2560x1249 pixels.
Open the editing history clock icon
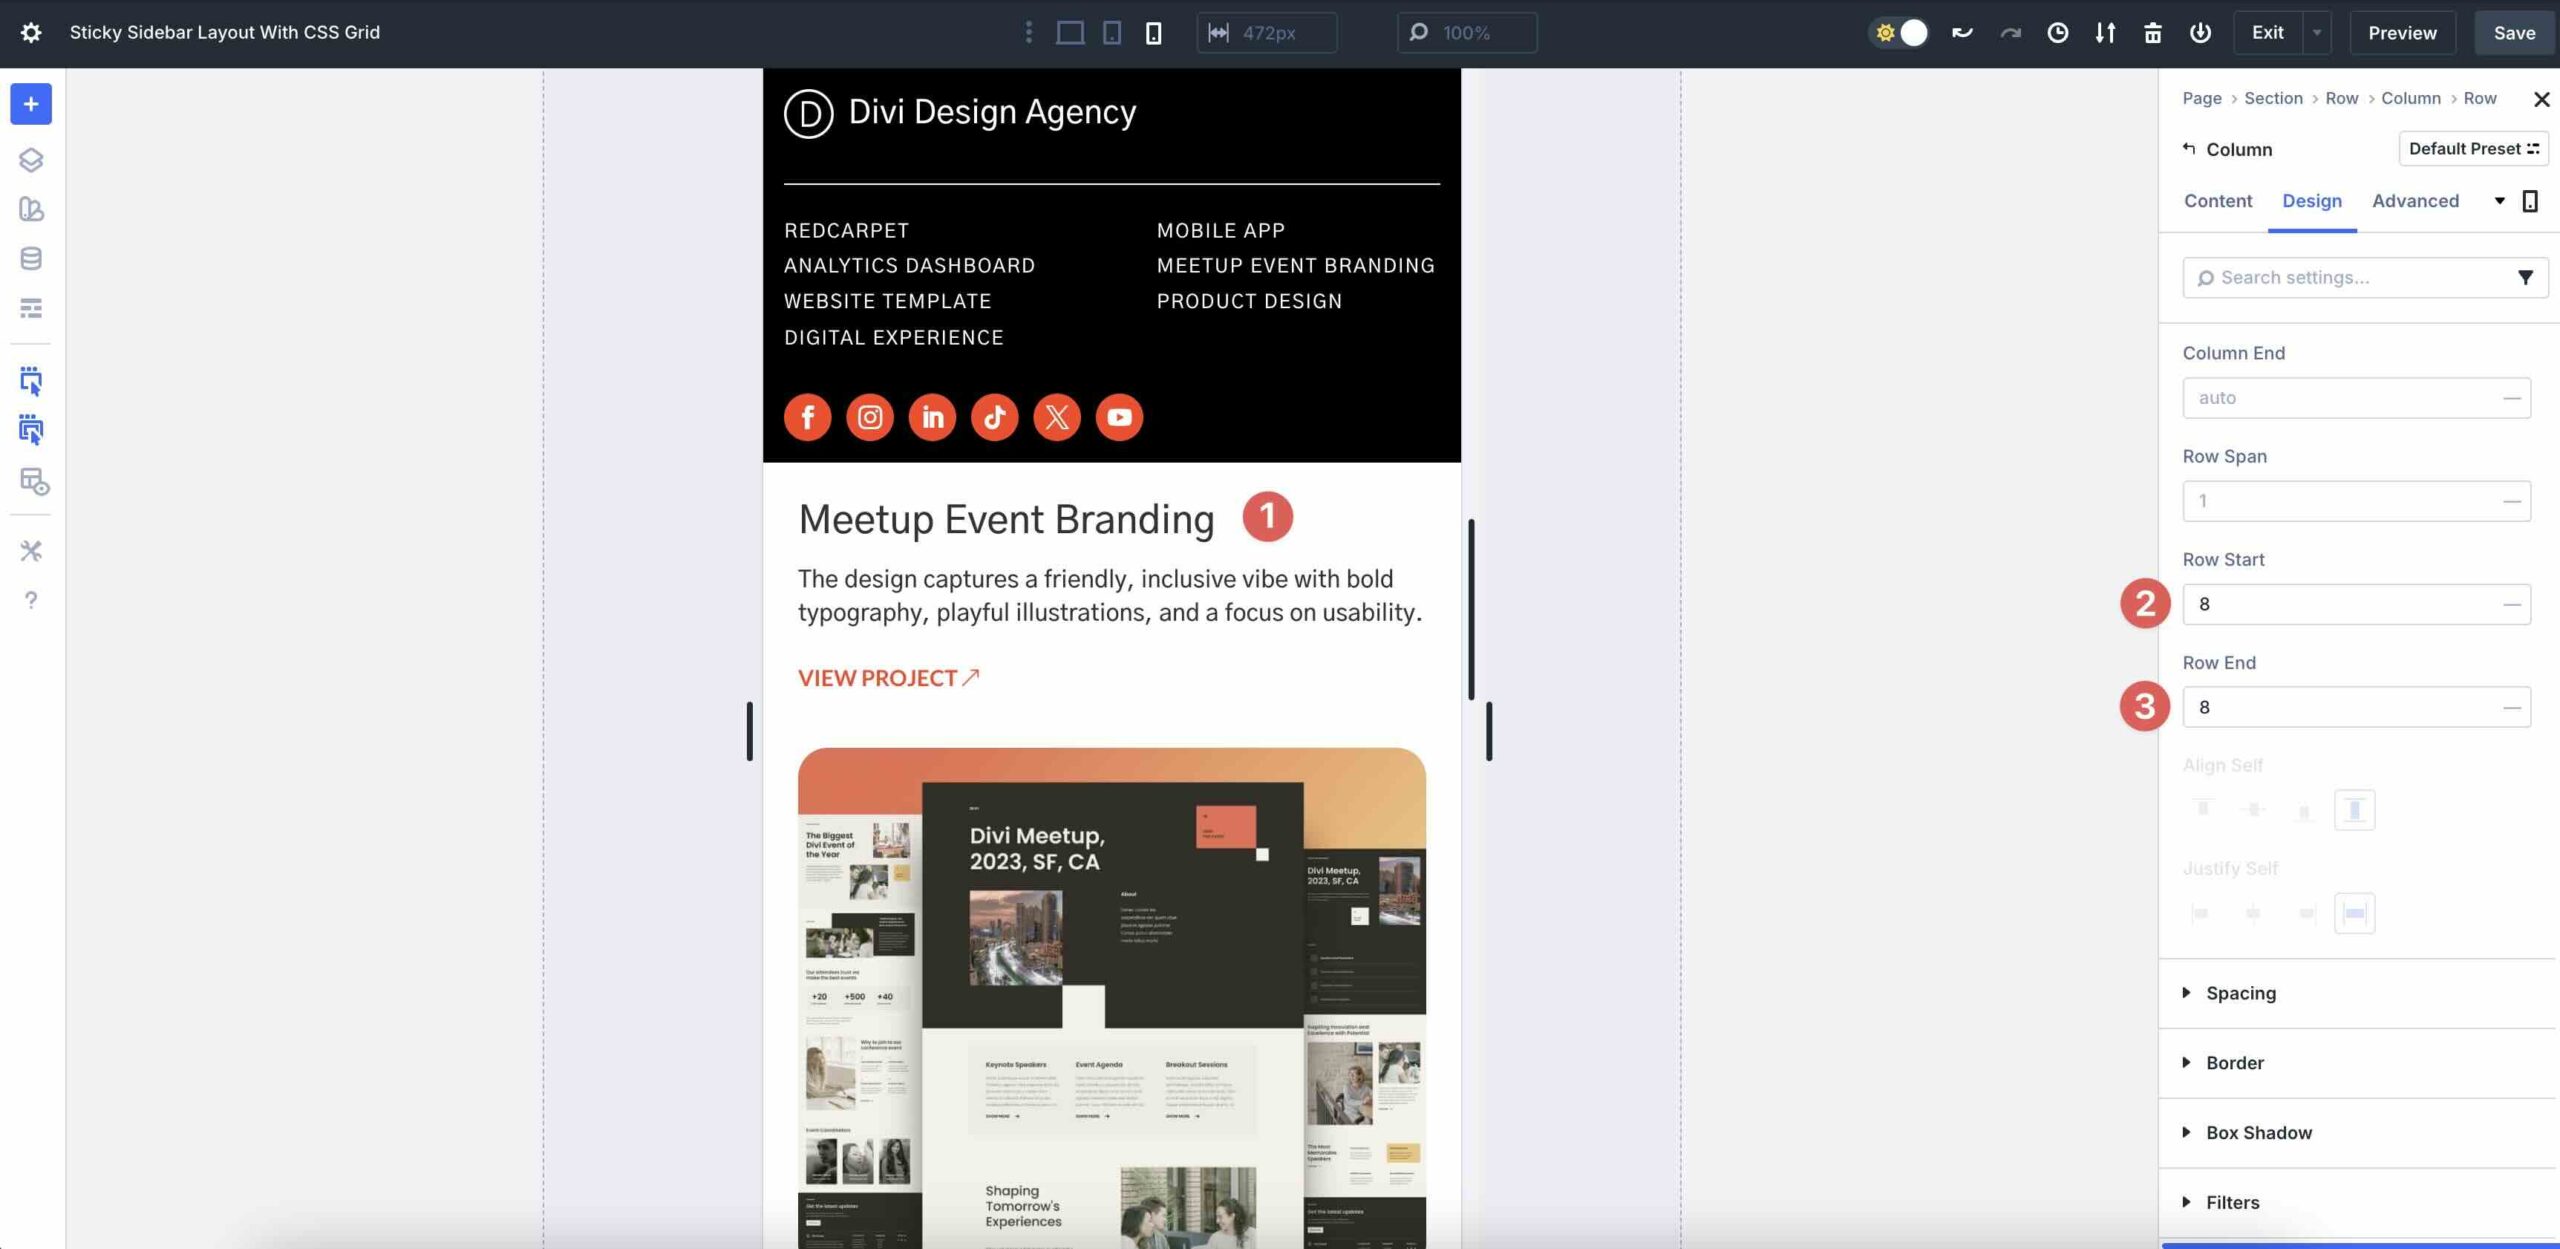tap(2057, 32)
